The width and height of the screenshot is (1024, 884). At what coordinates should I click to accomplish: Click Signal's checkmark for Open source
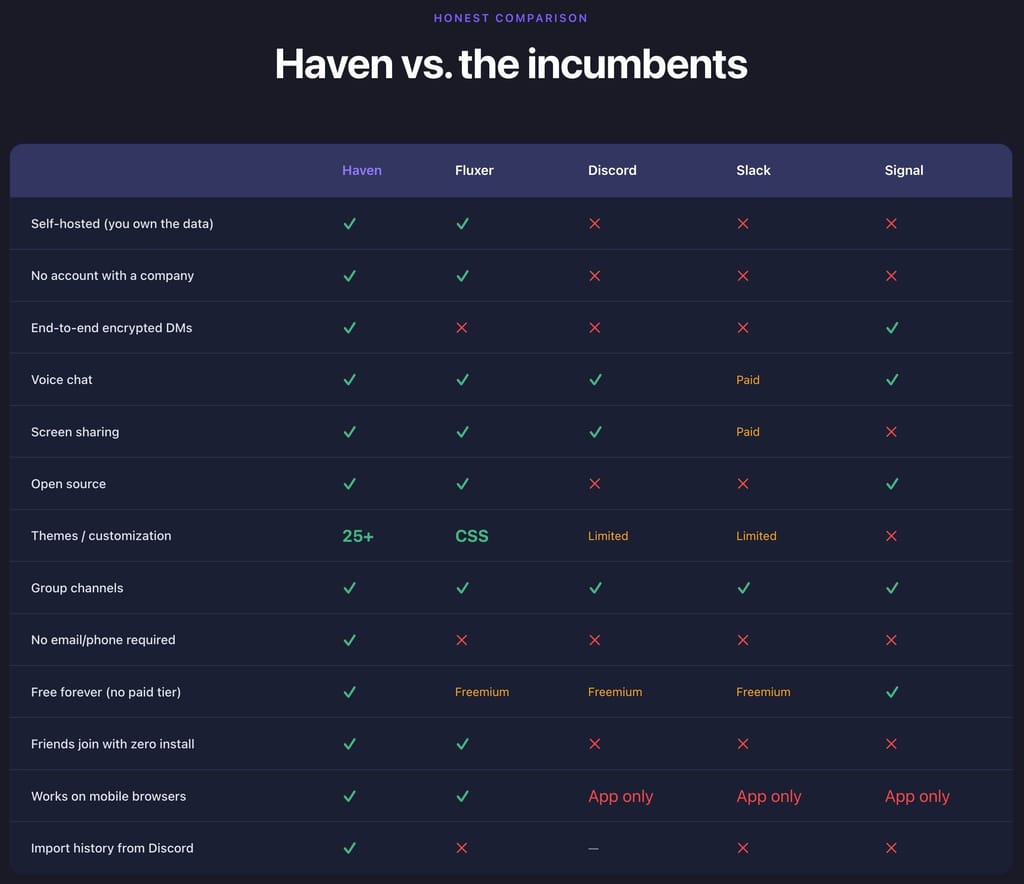pyautogui.click(x=891, y=484)
